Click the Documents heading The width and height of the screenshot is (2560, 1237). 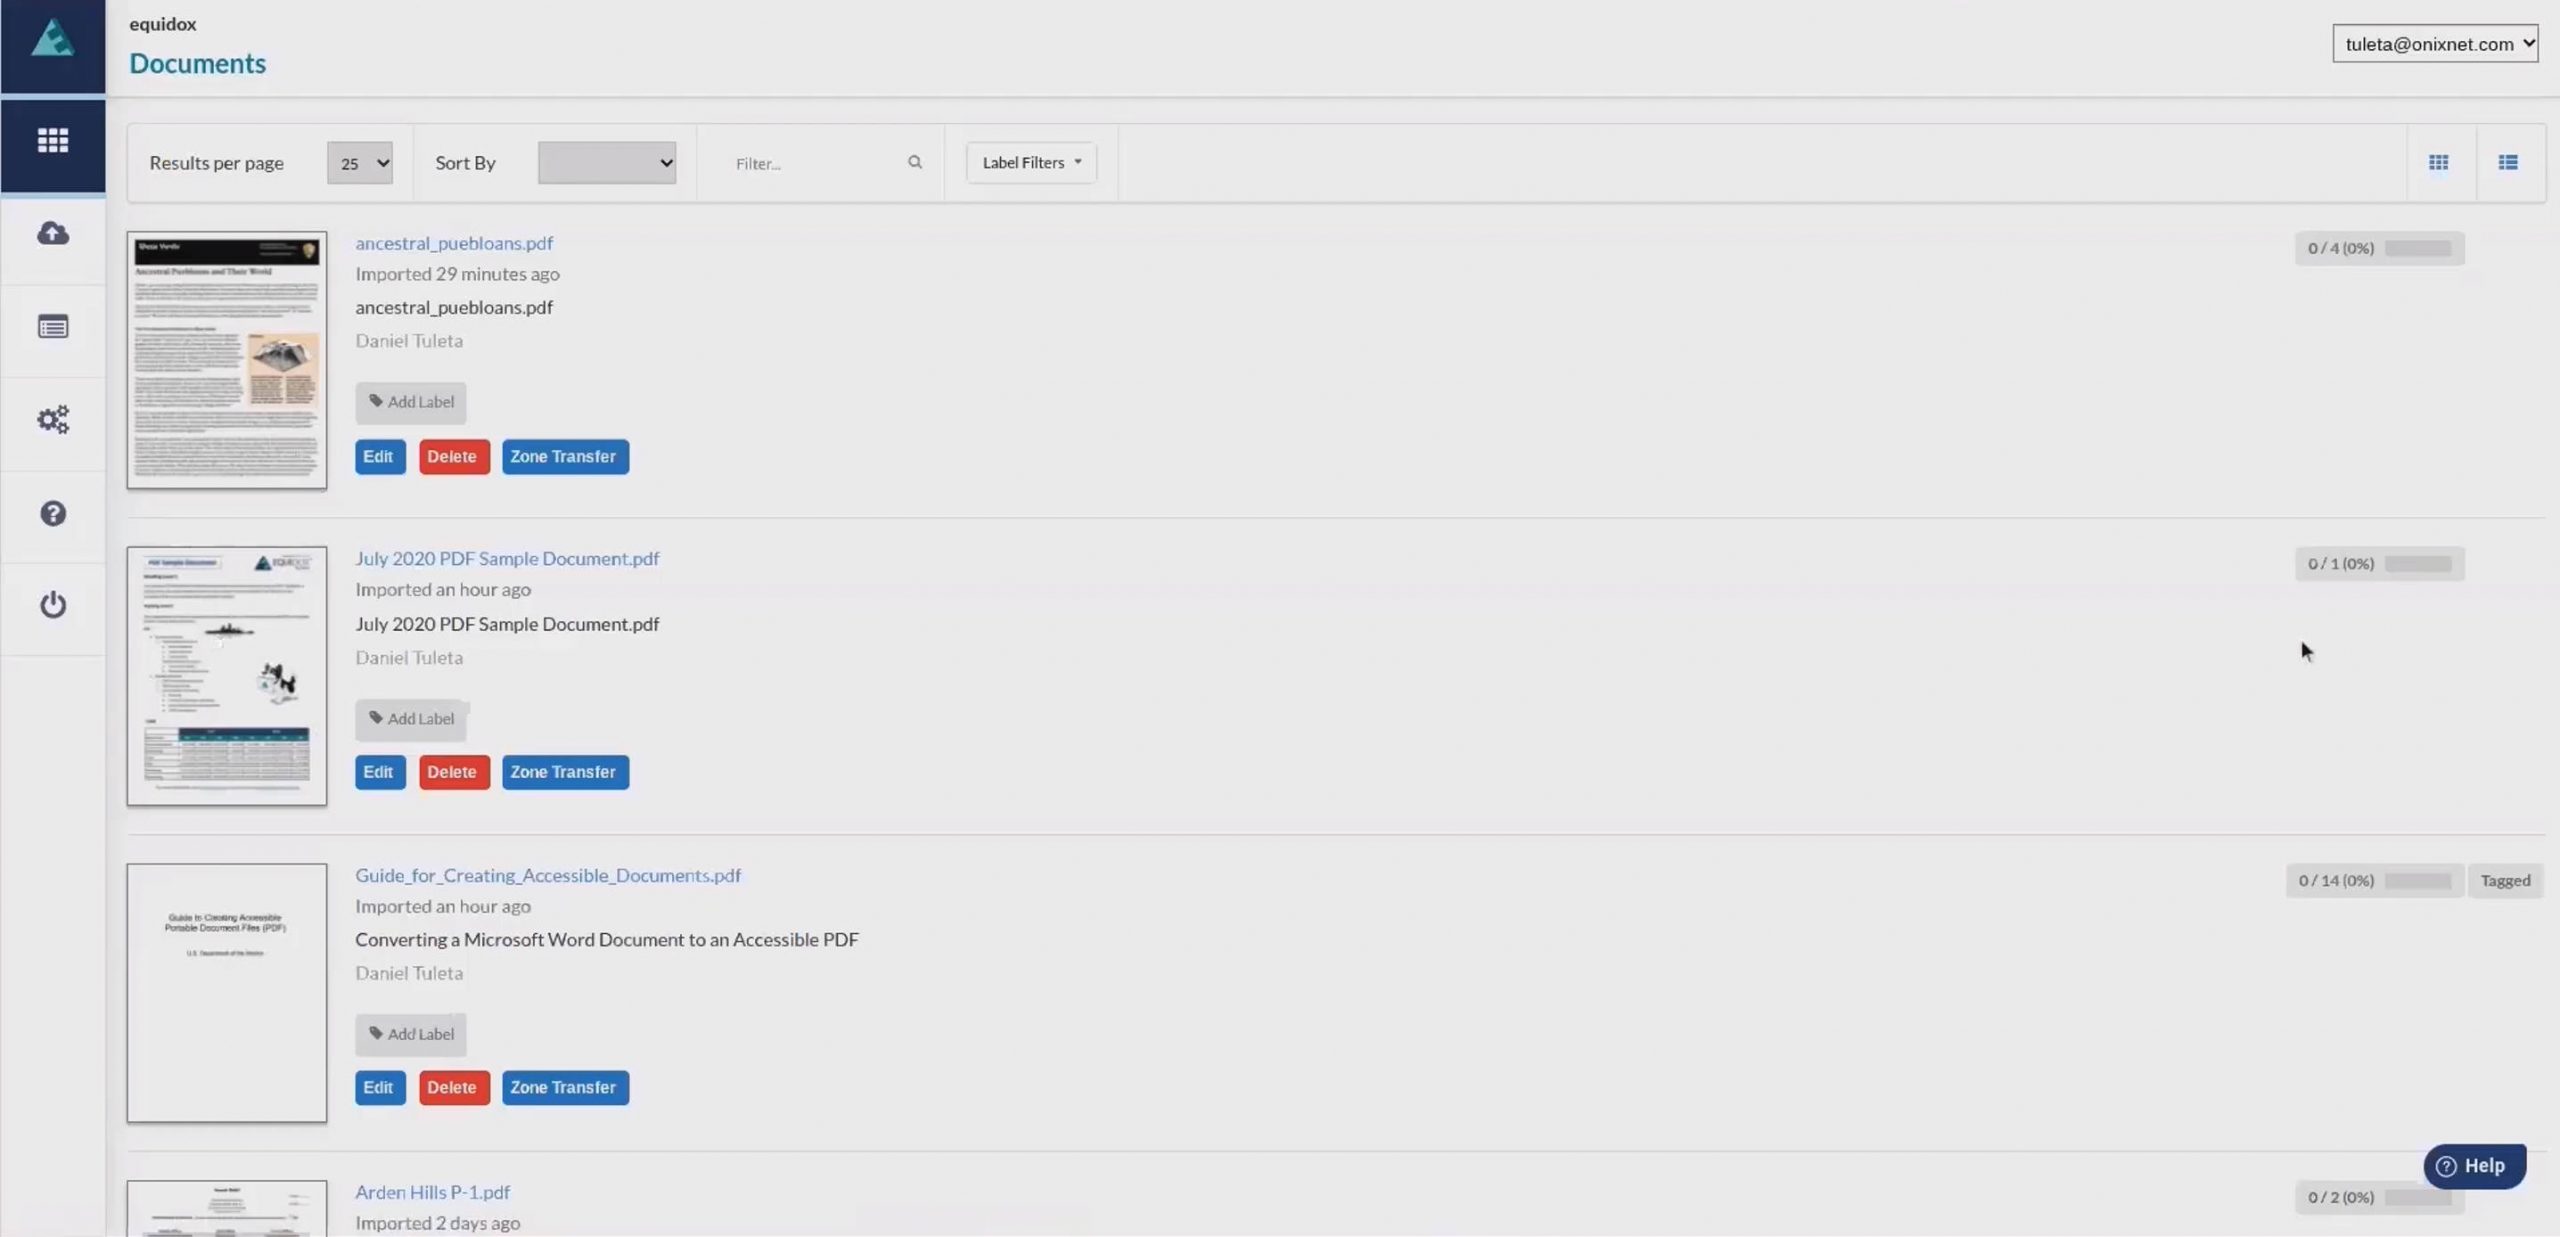[x=197, y=62]
